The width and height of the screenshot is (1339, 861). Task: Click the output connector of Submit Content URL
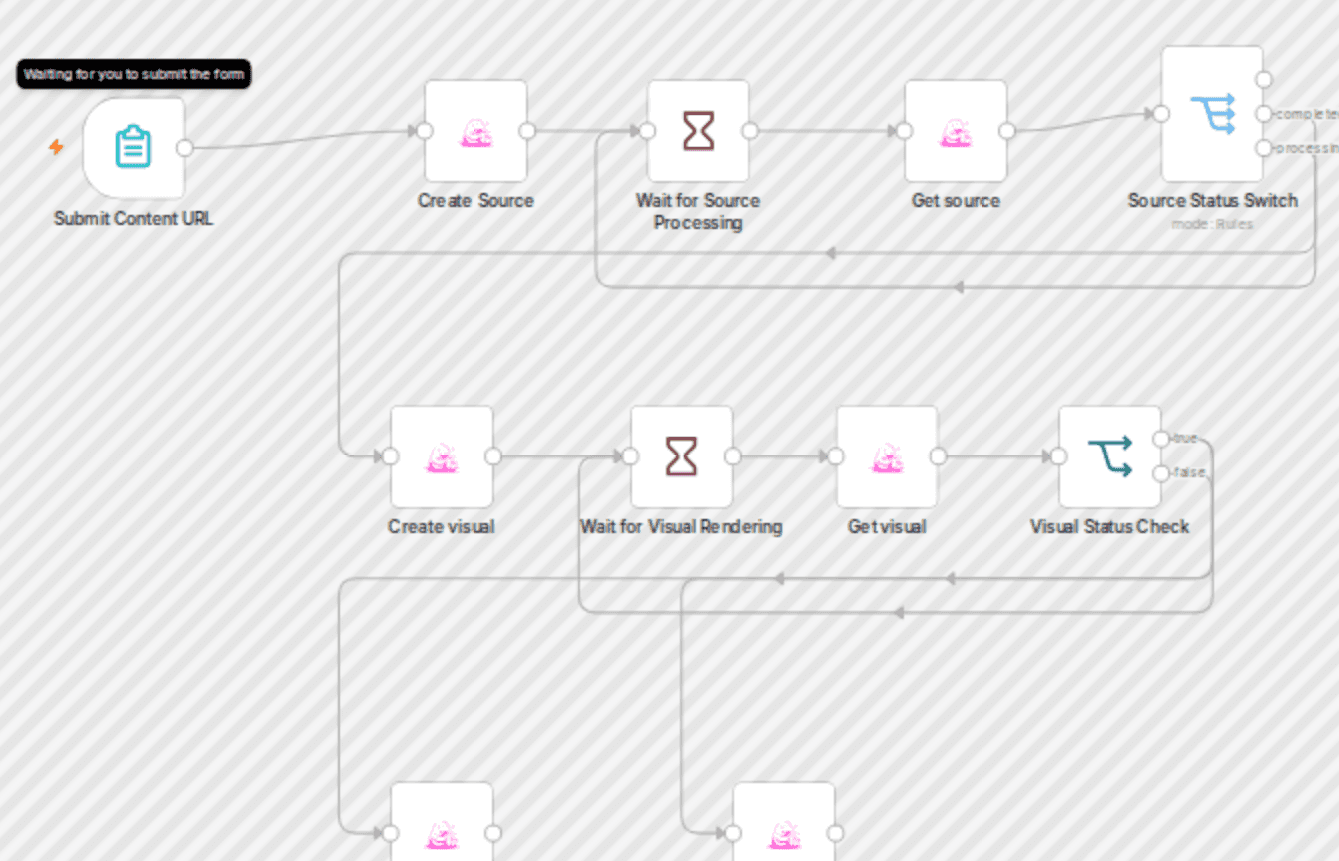[185, 148]
